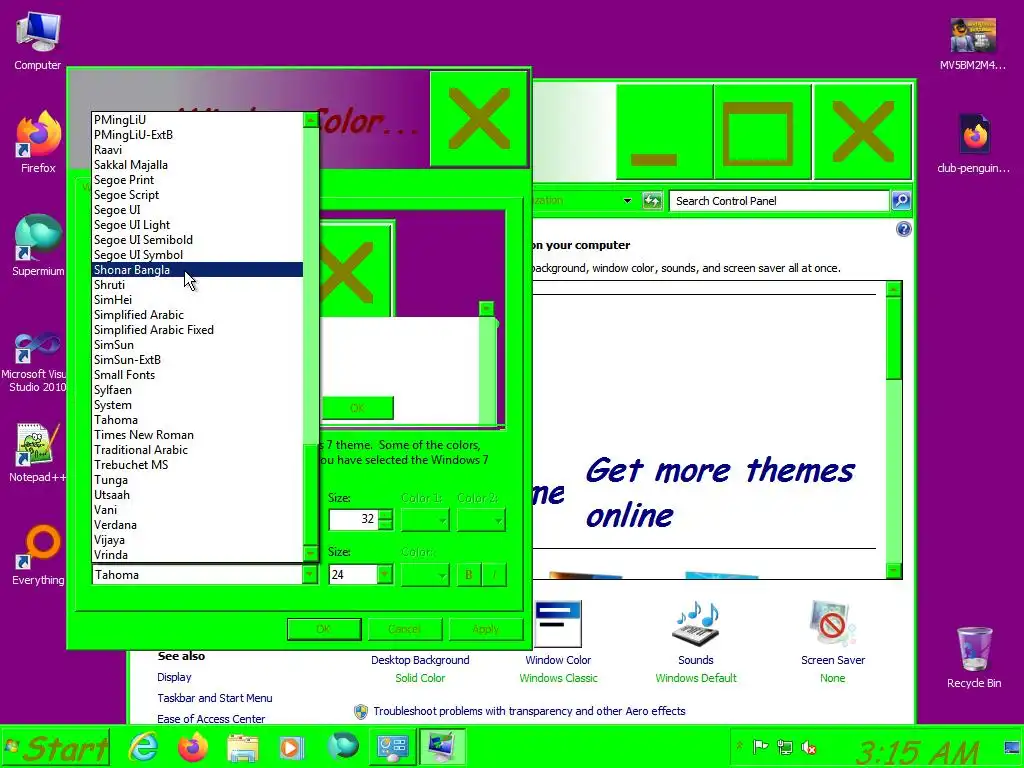Choose Segoe Script font entry
Image resolution: width=1024 pixels, height=768 pixels.
[197, 195]
